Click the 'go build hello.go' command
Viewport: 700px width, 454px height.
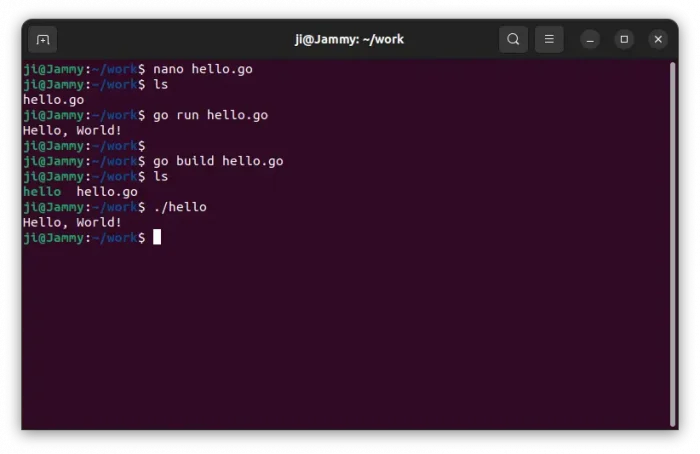point(218,161)
